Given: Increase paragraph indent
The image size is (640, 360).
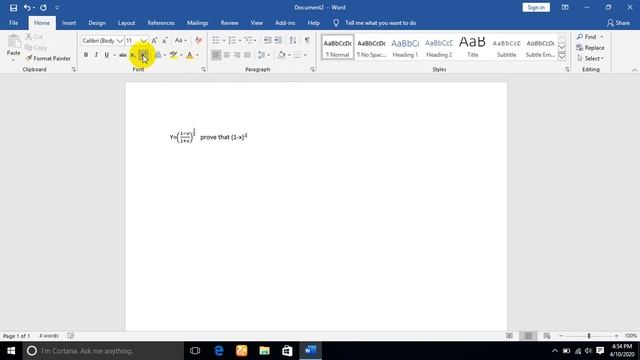Looking at the screenshot, I should click(278, 40).
